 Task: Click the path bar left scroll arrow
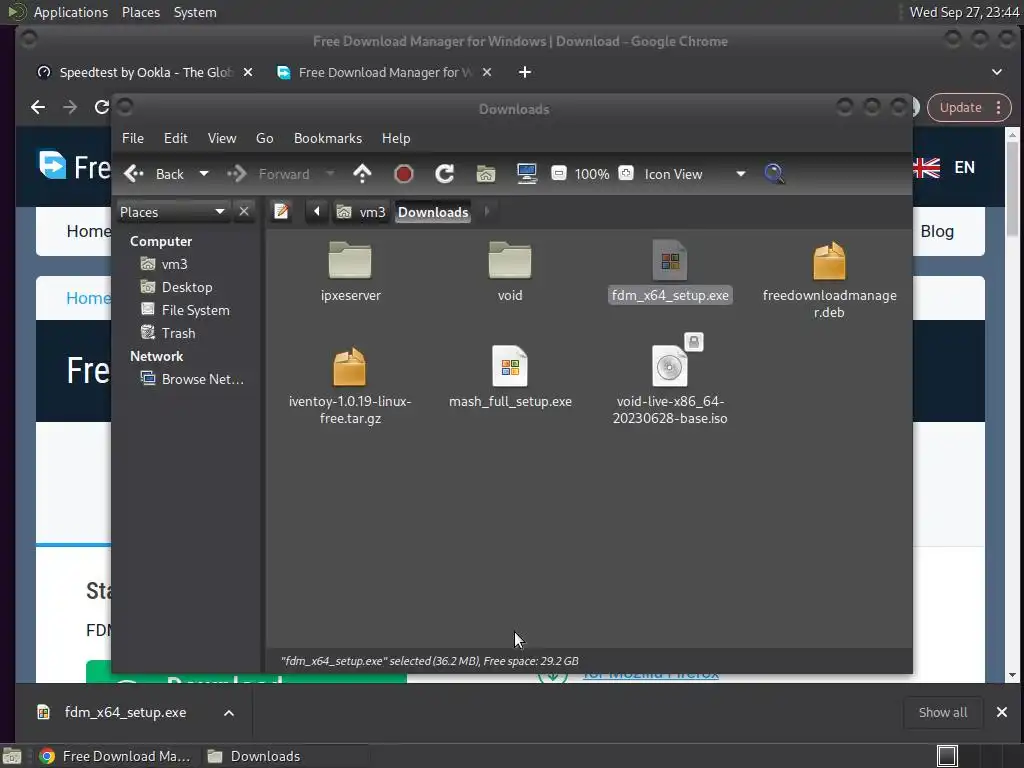tap(317, 212)
